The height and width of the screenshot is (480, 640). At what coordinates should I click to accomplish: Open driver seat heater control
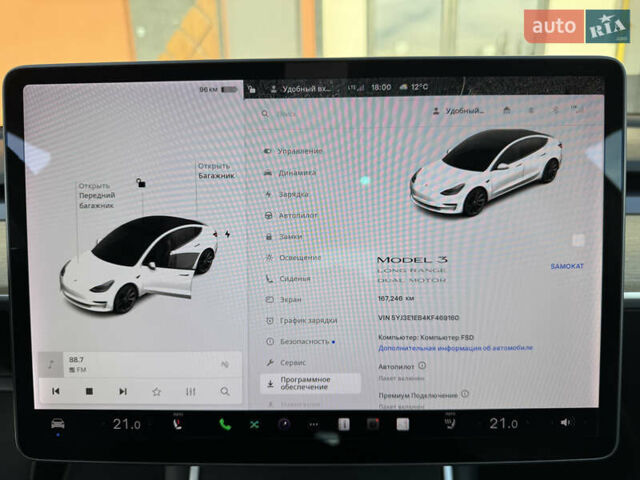point(178,424)
